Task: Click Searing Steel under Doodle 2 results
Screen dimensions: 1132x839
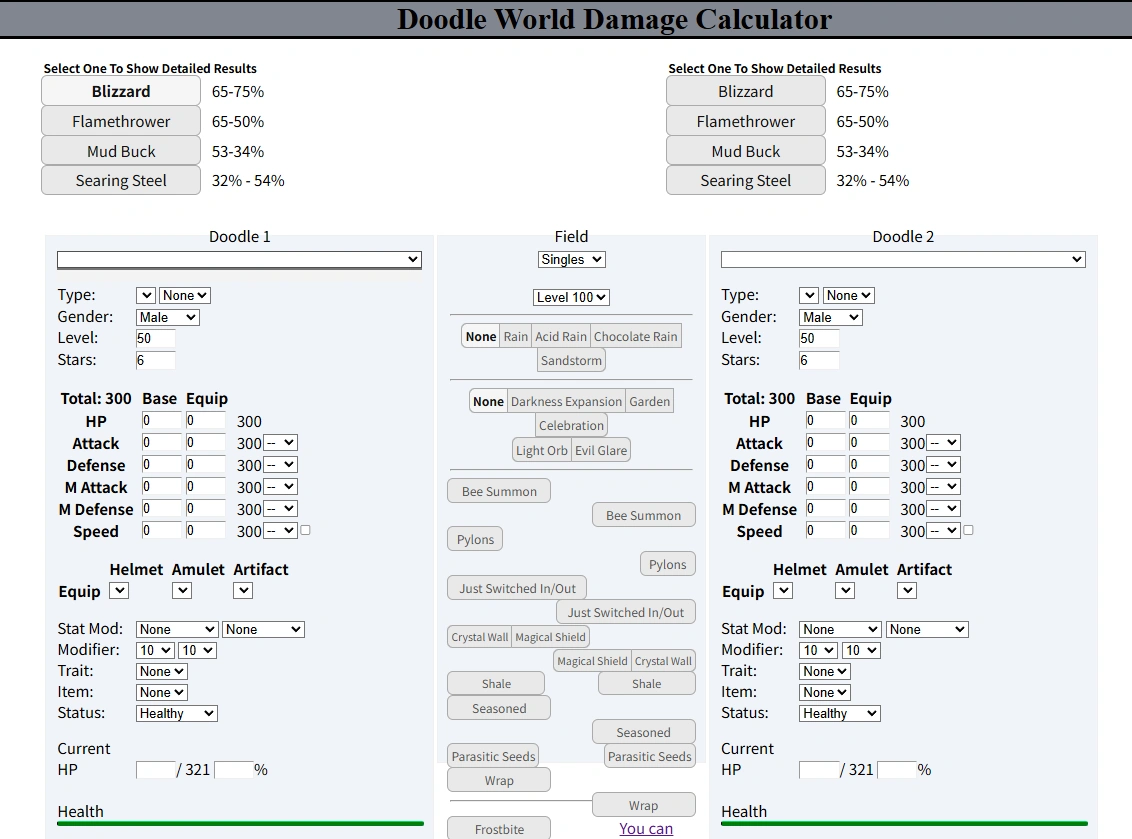Action: click(745, 180)
